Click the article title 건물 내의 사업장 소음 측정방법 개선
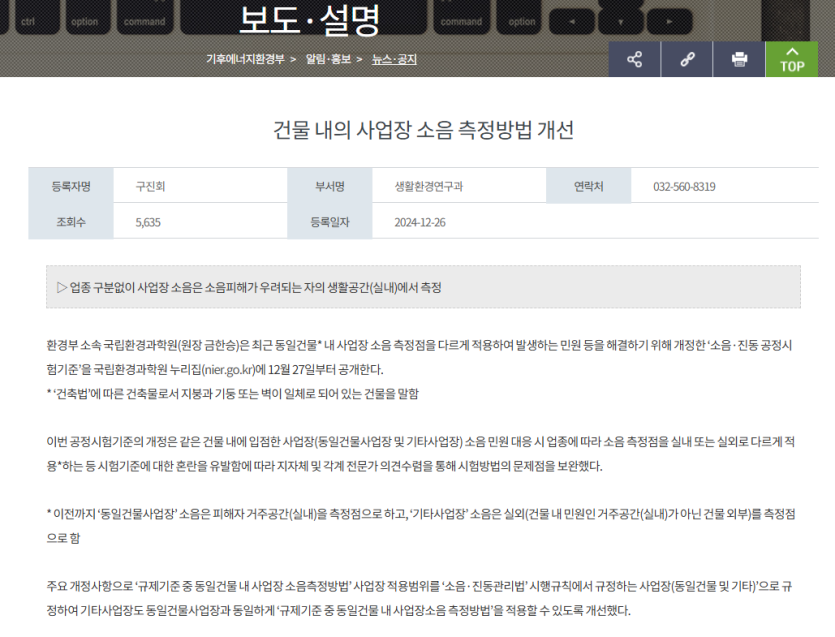This screenshot has height=637, width=835. point(424,130)
